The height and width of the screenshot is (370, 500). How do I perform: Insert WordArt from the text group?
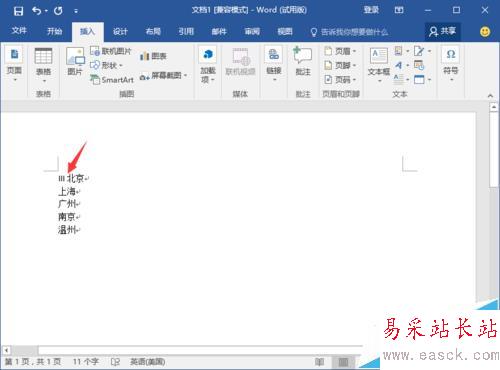pyautogui.click(x=401, y=65)
